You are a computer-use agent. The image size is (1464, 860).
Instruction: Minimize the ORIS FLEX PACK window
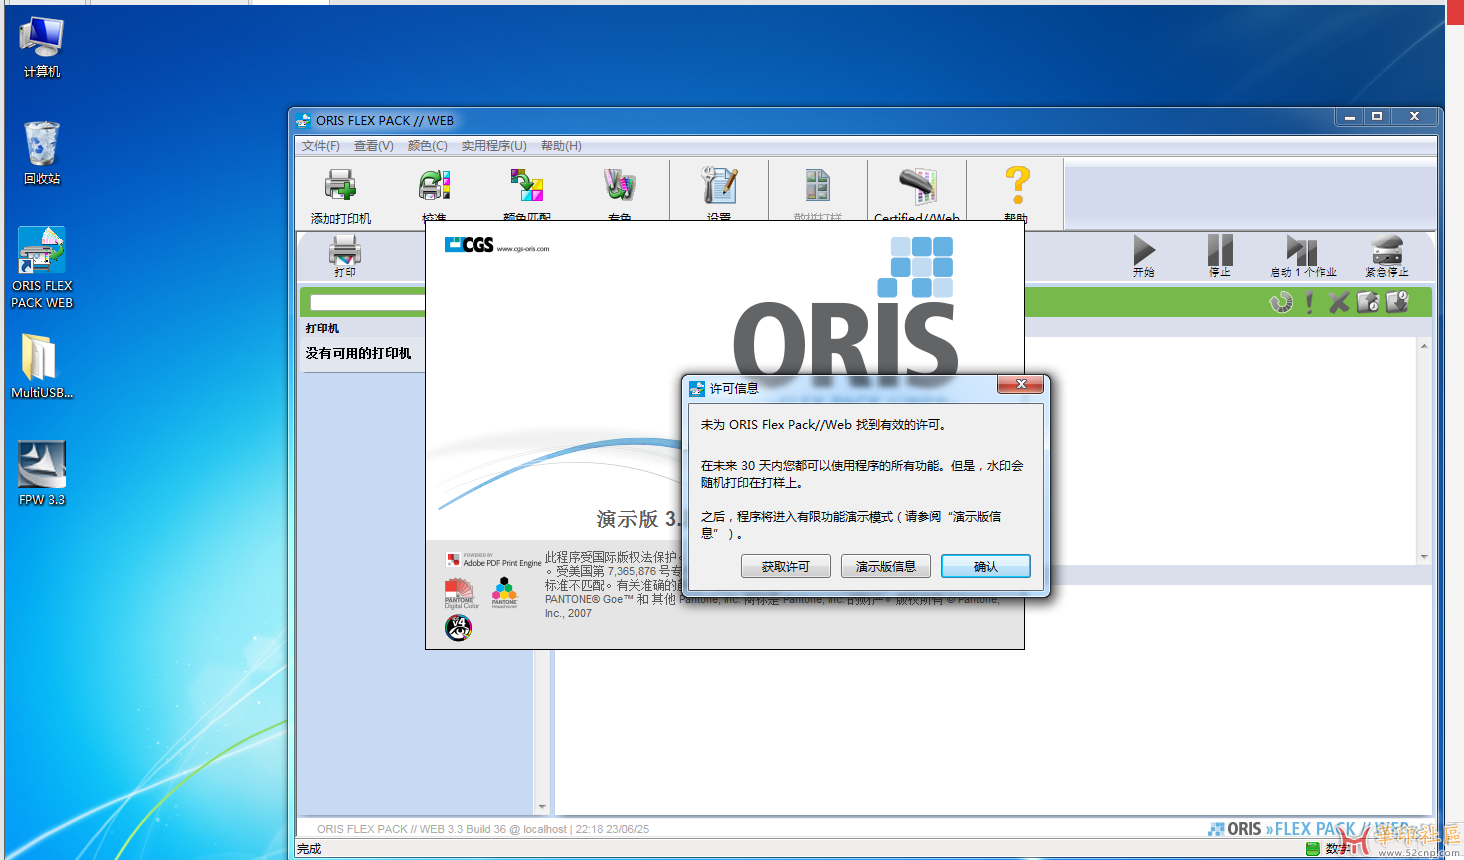click(x=1350, y=117)
